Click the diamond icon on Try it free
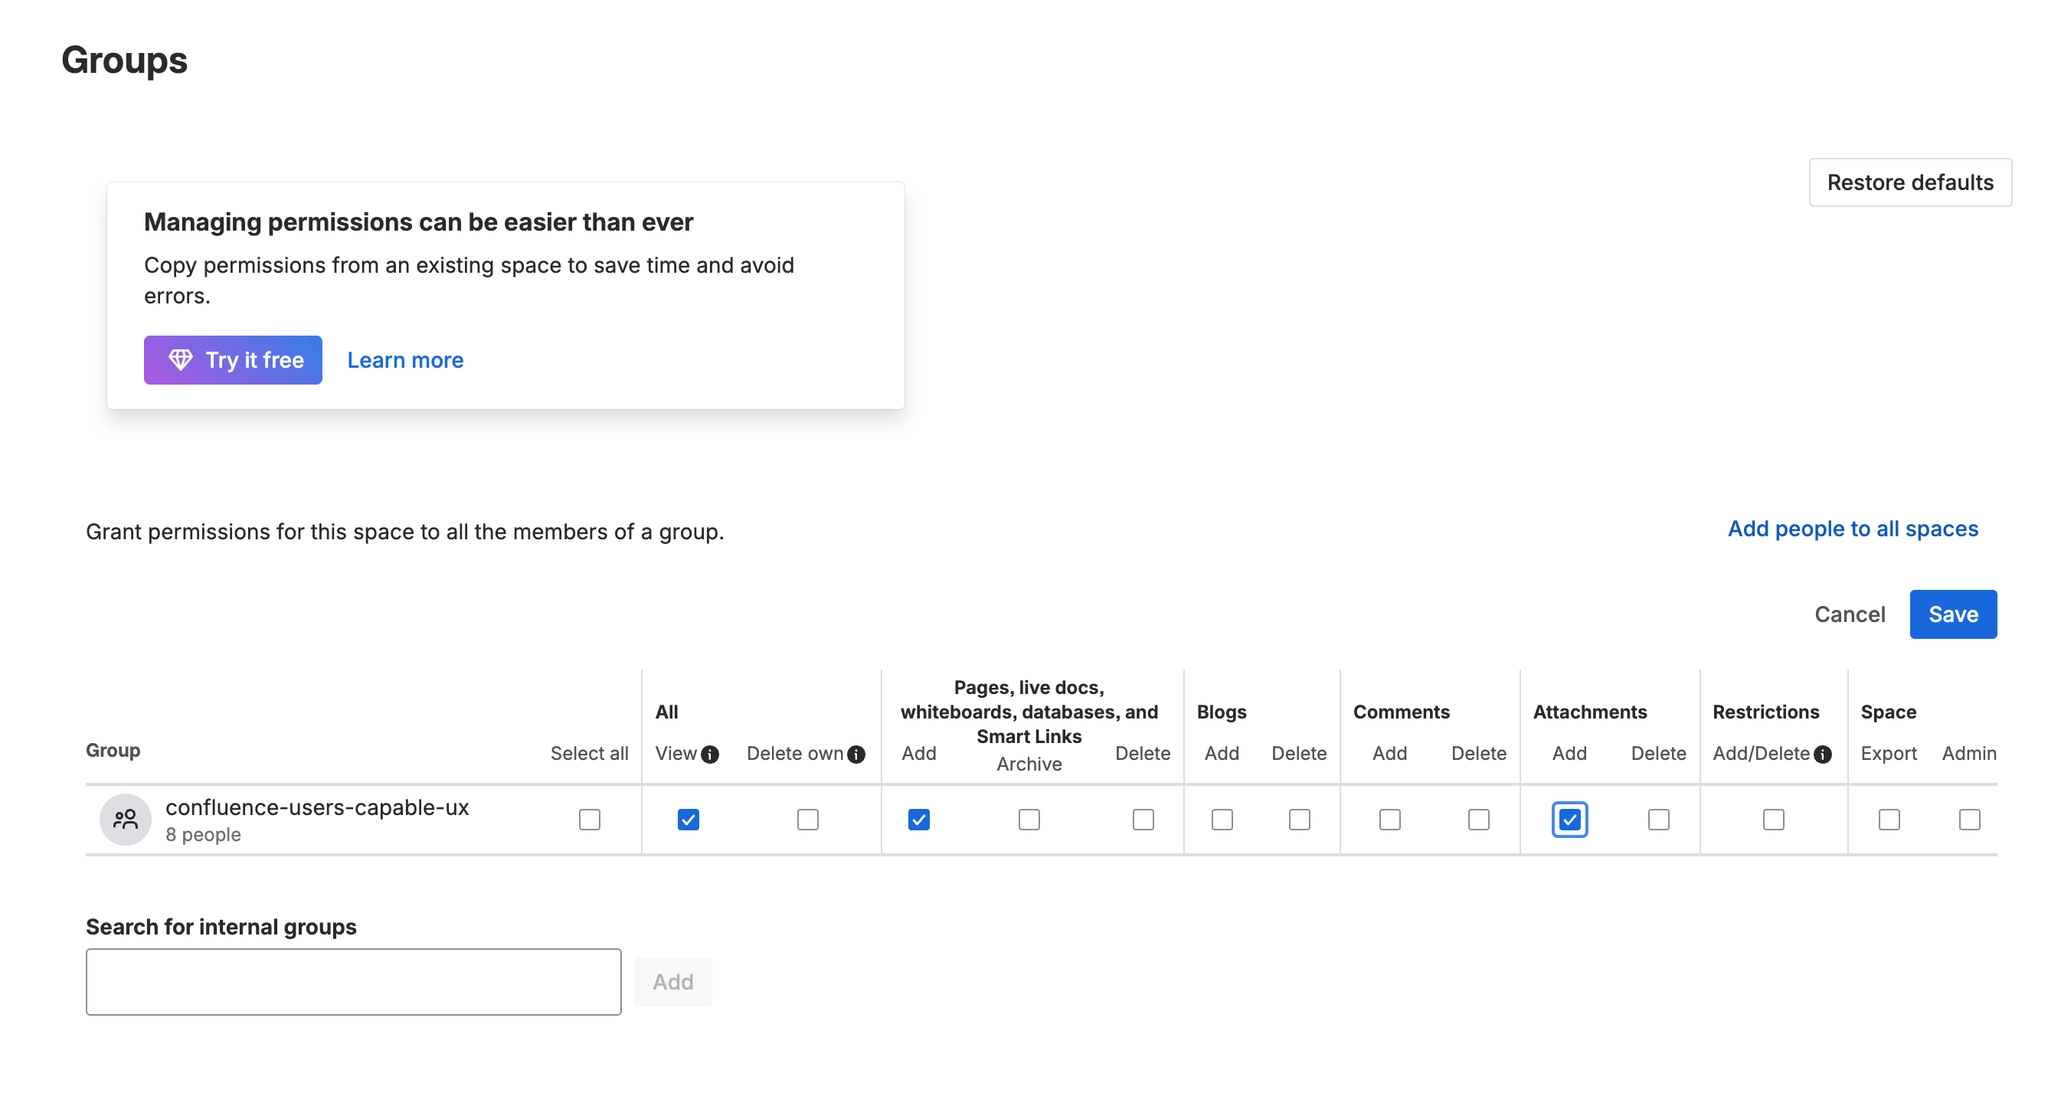Screen dimensions: 2048x1097 [x=180, y=360]
